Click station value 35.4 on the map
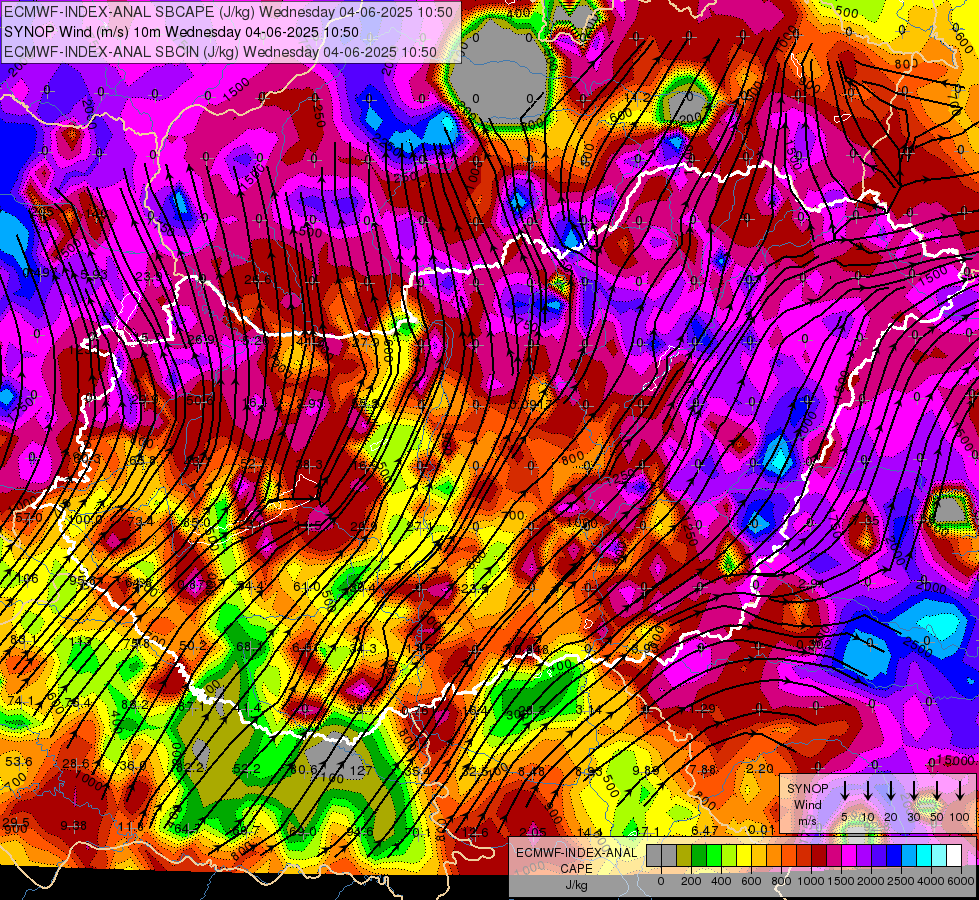Screen dimensions: 979x900 click(417, 771)
